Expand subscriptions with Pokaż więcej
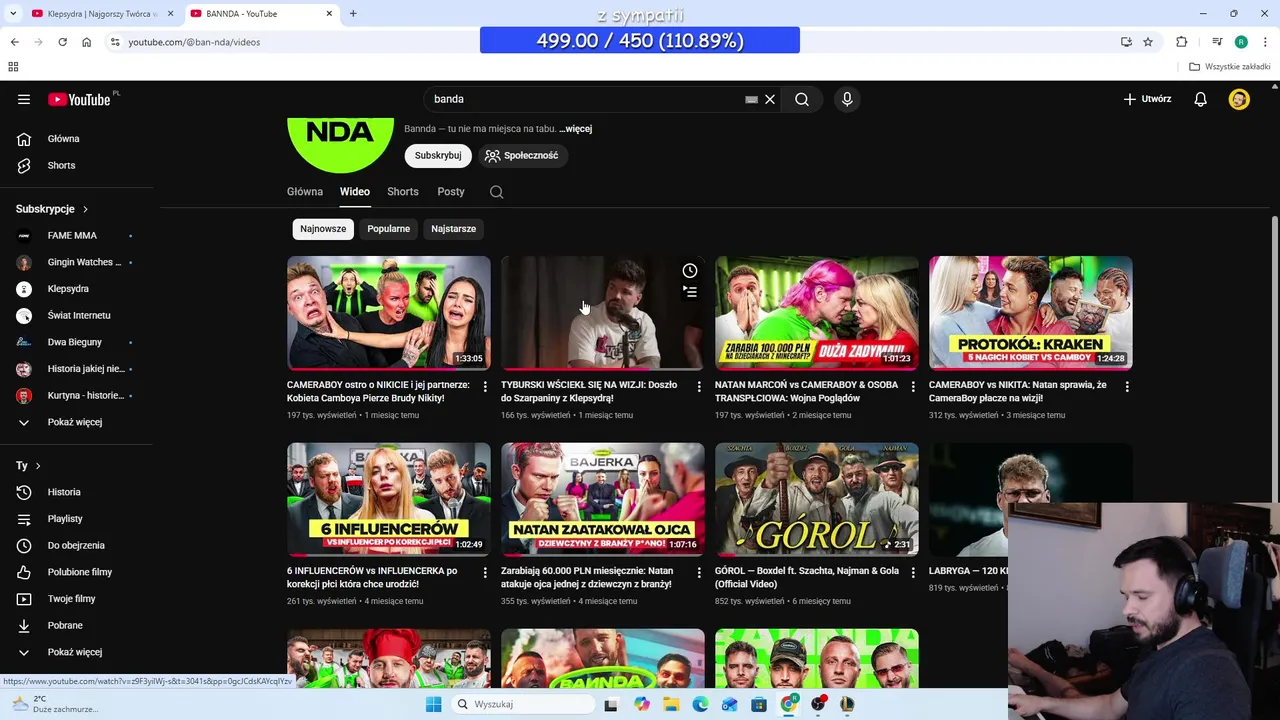This screenshot has height=720, width=1280. click(x=75, y=422)
